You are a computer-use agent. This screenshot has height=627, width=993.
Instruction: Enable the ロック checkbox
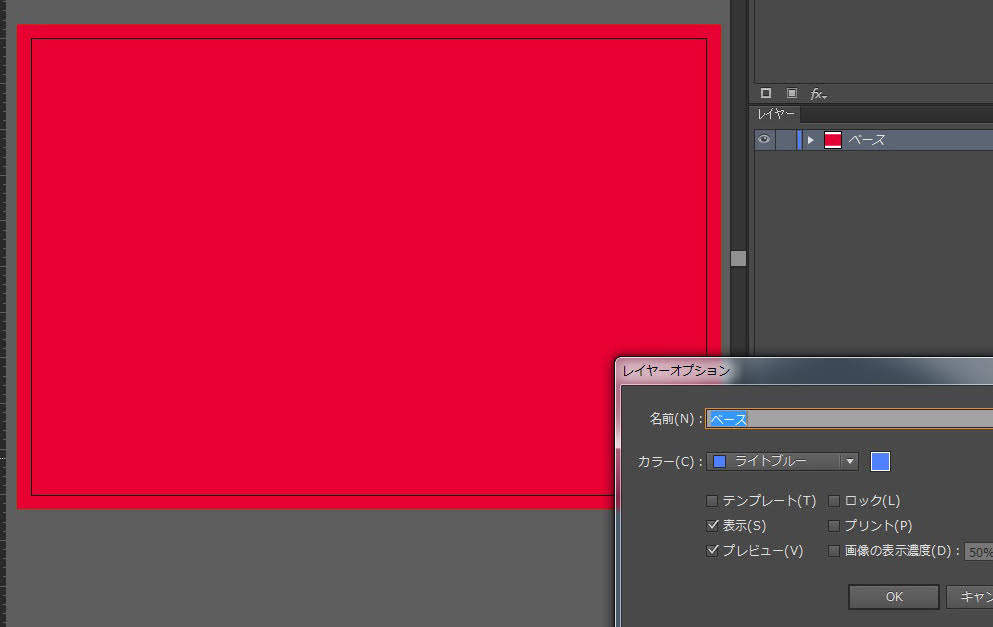(834, 501)
